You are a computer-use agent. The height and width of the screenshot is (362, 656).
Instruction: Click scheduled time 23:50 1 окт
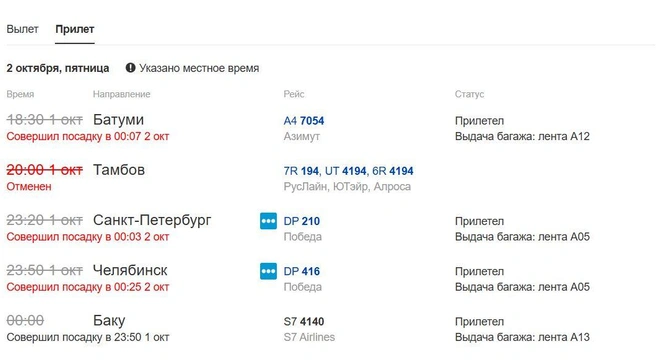tap(44, 270)
